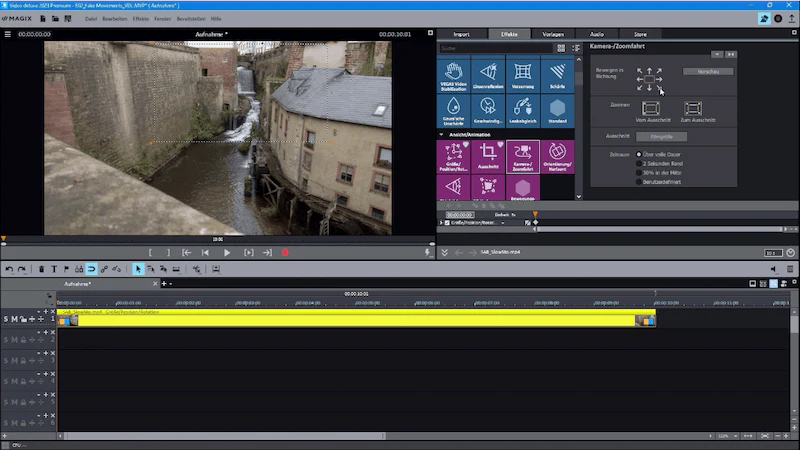800x450 pixels.
Task: Select the Über volle Dauer radio option
Action: 639,154
